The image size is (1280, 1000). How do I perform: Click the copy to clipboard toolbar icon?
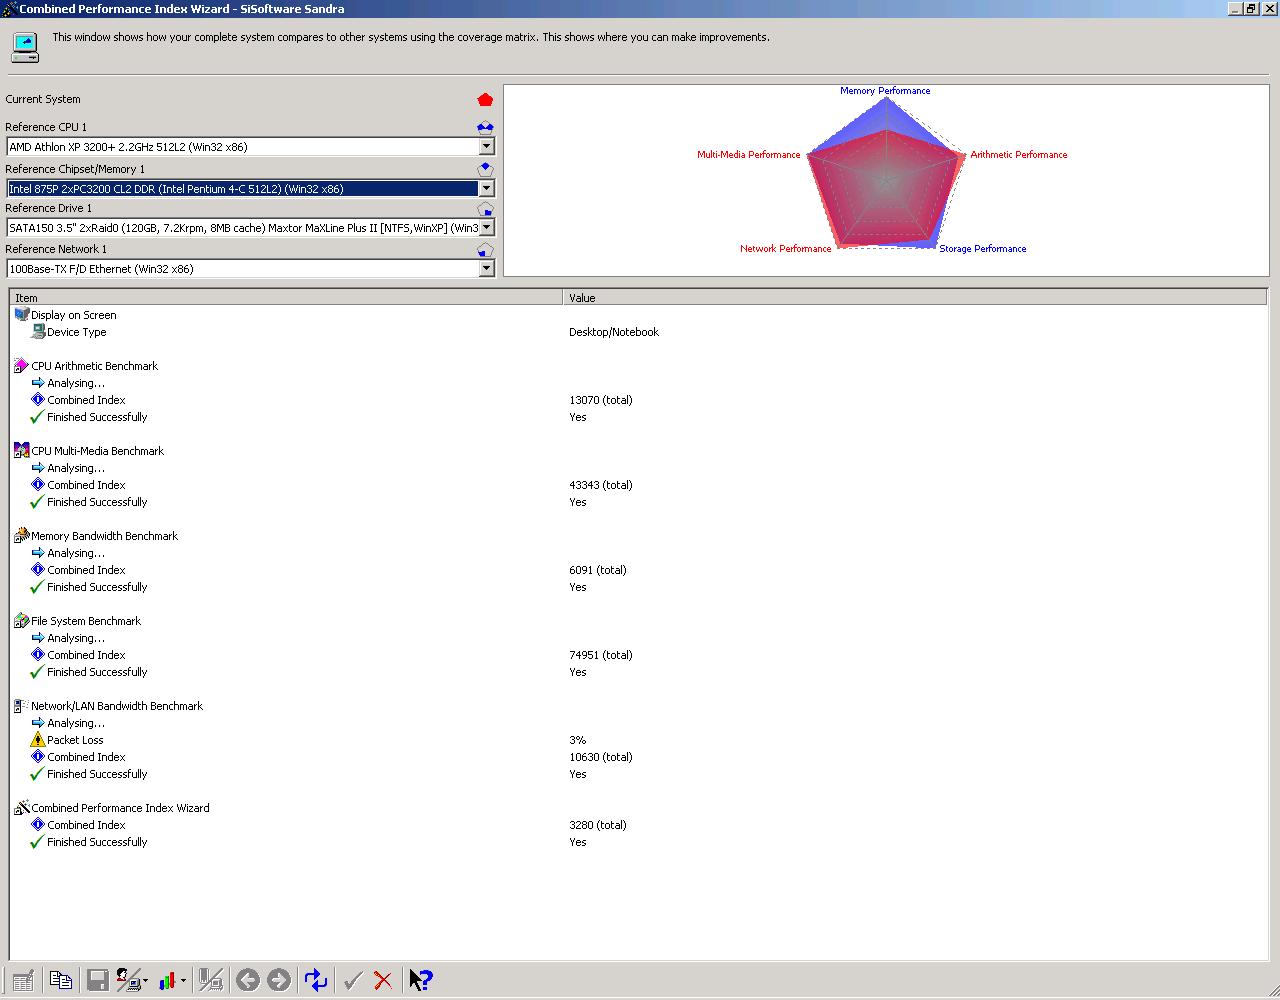pyautogui.click(x=60, y=980)
